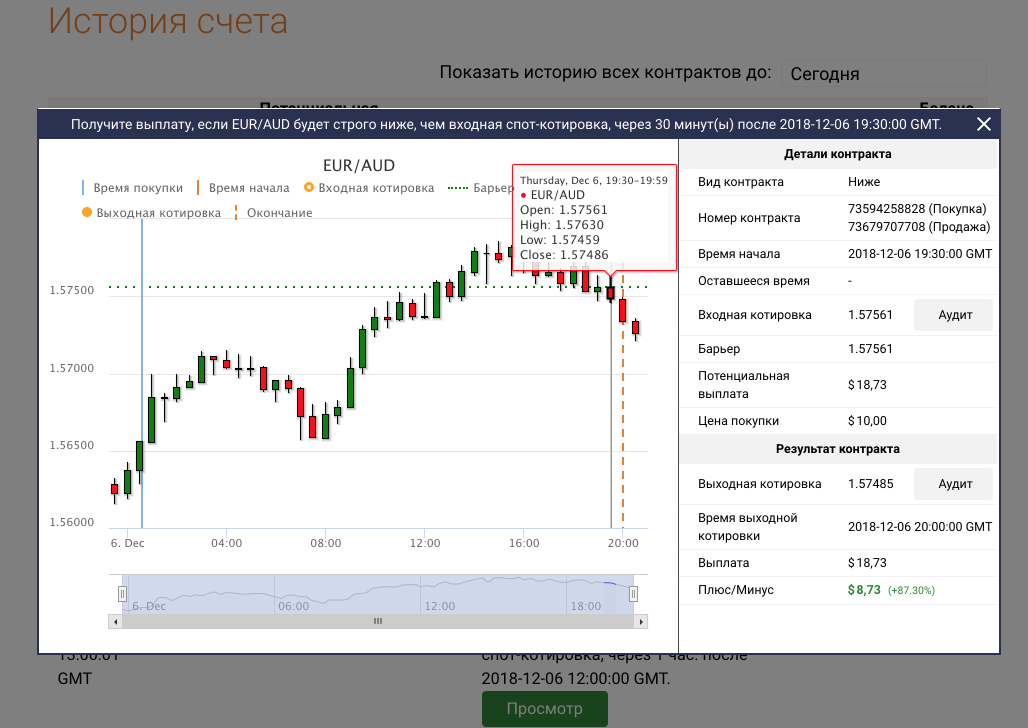Close the contract details popup
The image size is (1028, 728).
pos(983,124)
